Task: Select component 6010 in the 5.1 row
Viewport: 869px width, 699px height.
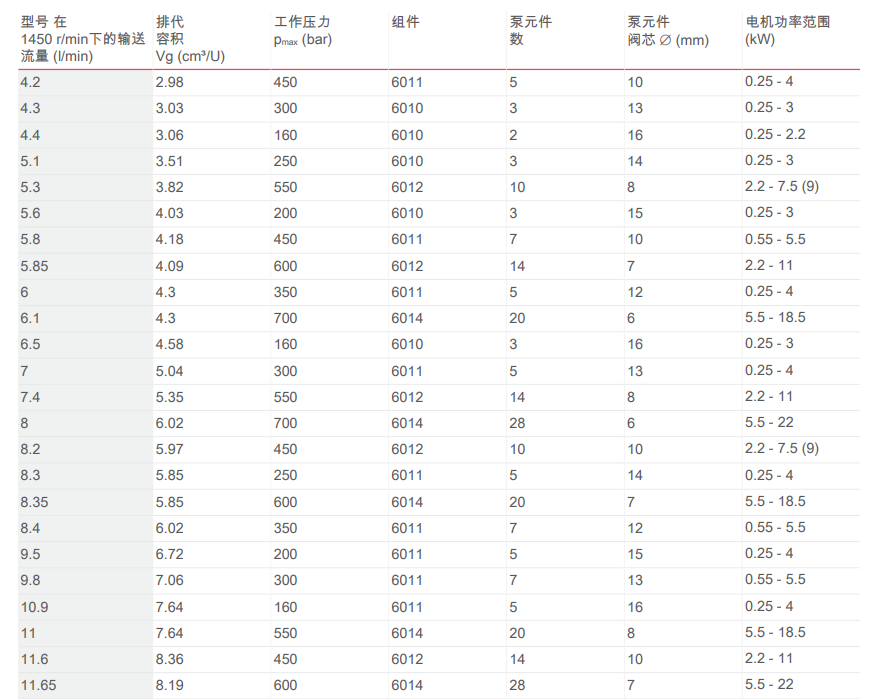Action: point(407,161)
